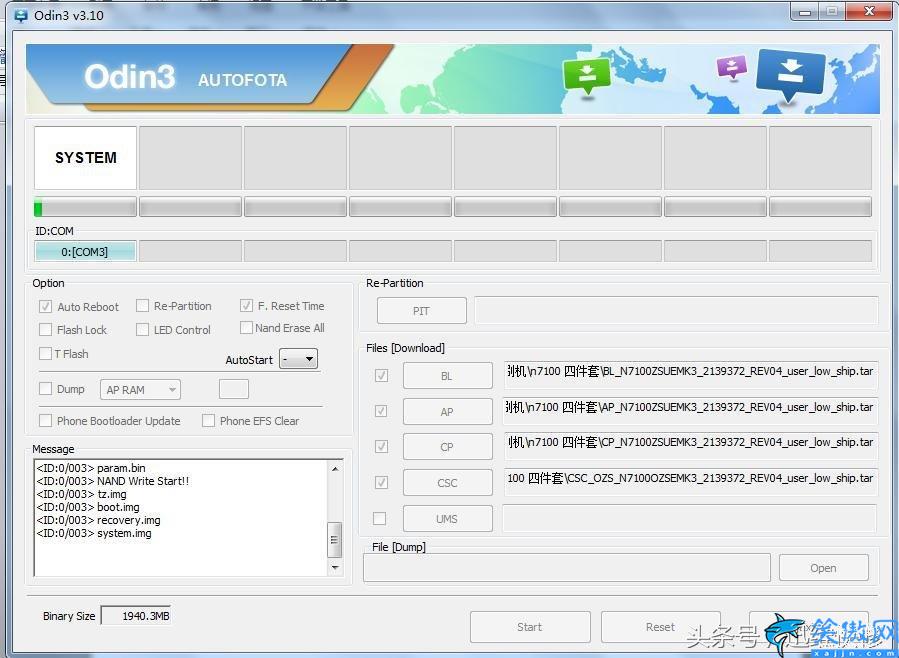This screenshot has width=899, height=658.
Task: Toggle F. Reset Time checkbox
Action: [x=247, y=306]
